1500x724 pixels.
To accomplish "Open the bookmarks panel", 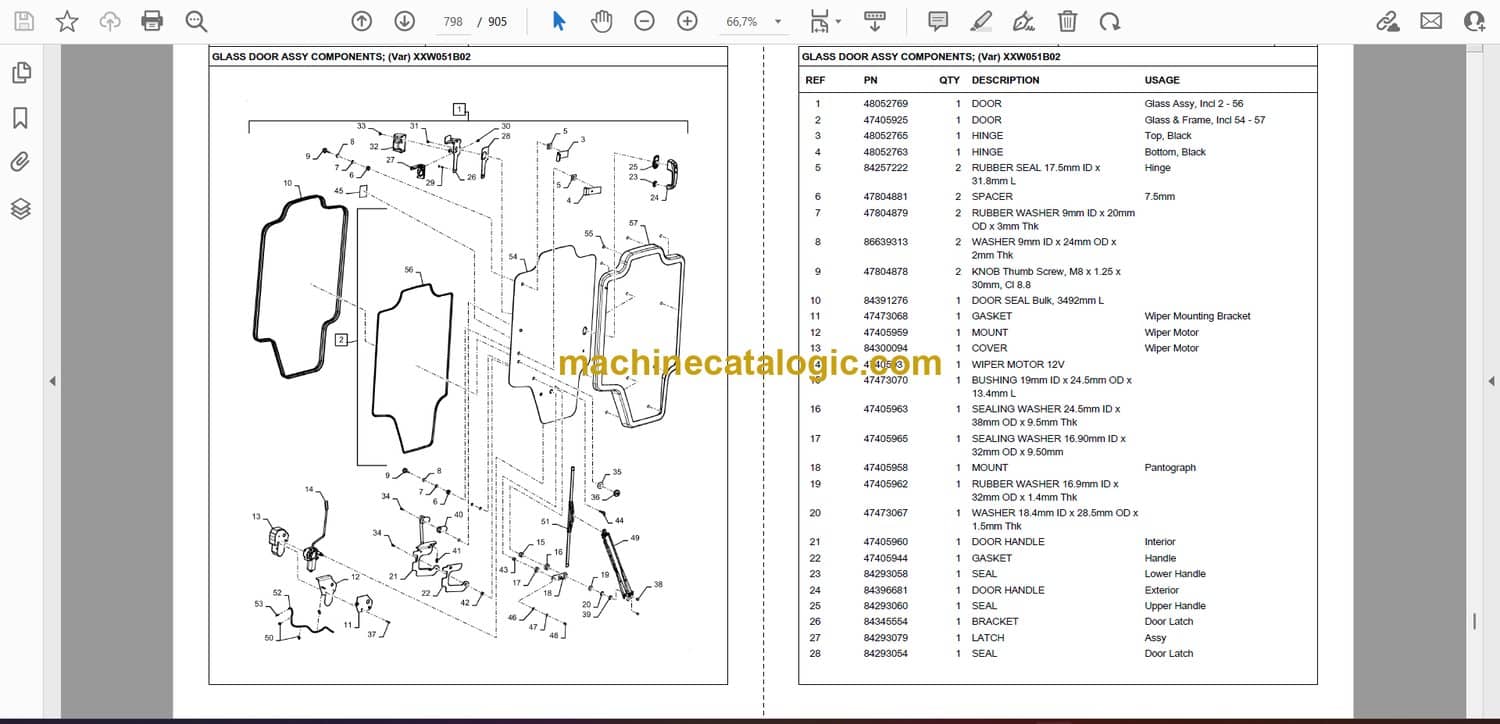I will (x=21, y=118).
